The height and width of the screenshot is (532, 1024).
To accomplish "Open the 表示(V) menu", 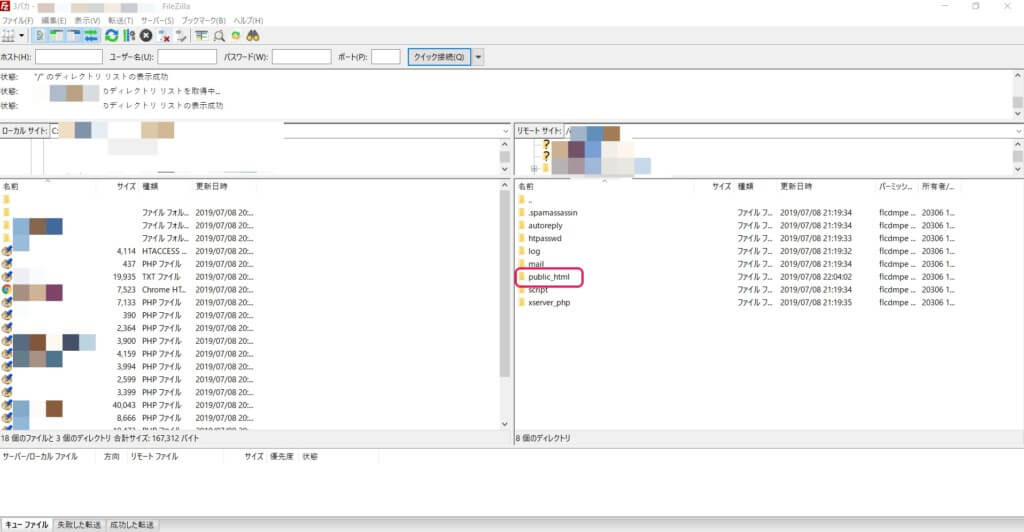I will pos(87,21).
